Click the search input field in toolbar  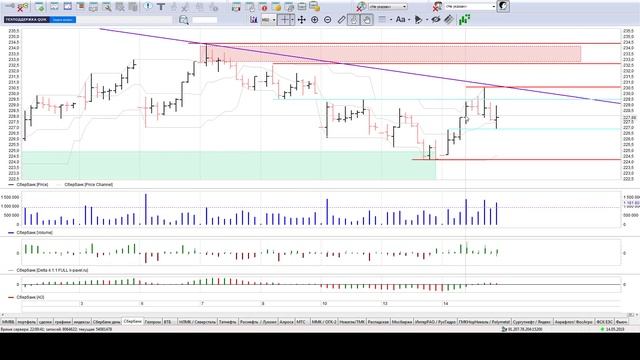(x=204, y=20)
